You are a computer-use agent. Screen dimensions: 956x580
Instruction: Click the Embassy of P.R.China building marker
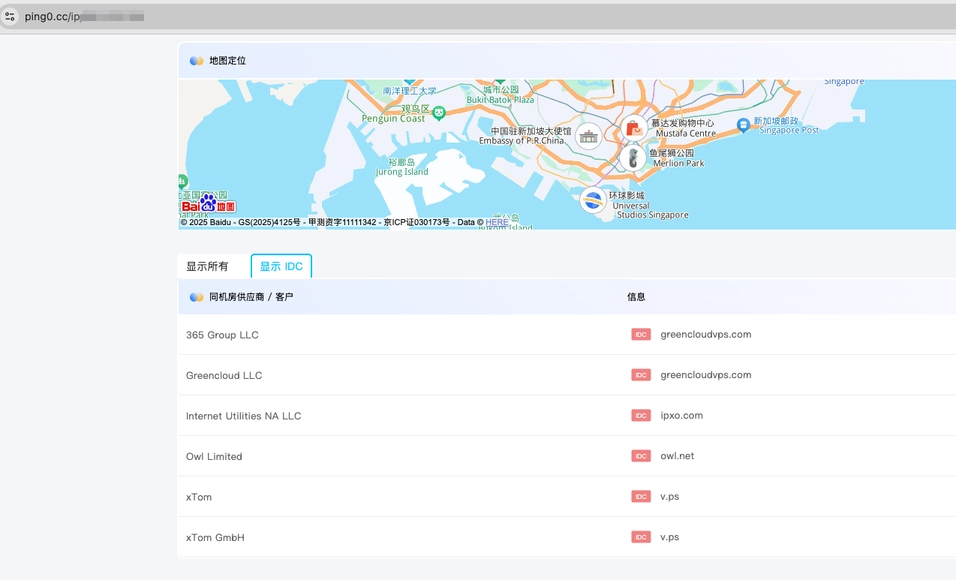click(588, 136)
